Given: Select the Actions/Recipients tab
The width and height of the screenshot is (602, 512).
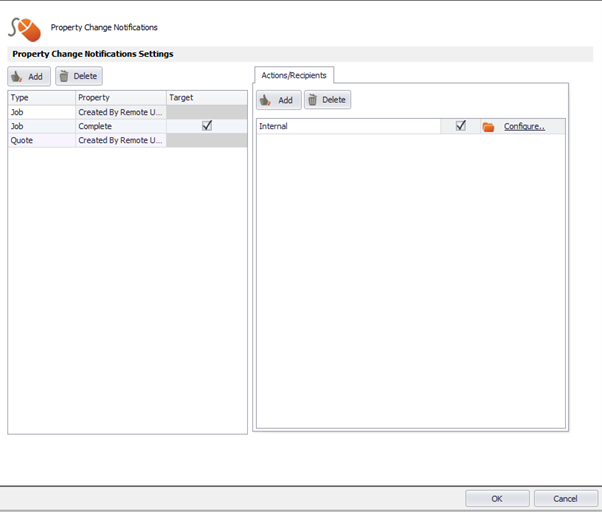Looking at the screenshot, I should 294,75.
